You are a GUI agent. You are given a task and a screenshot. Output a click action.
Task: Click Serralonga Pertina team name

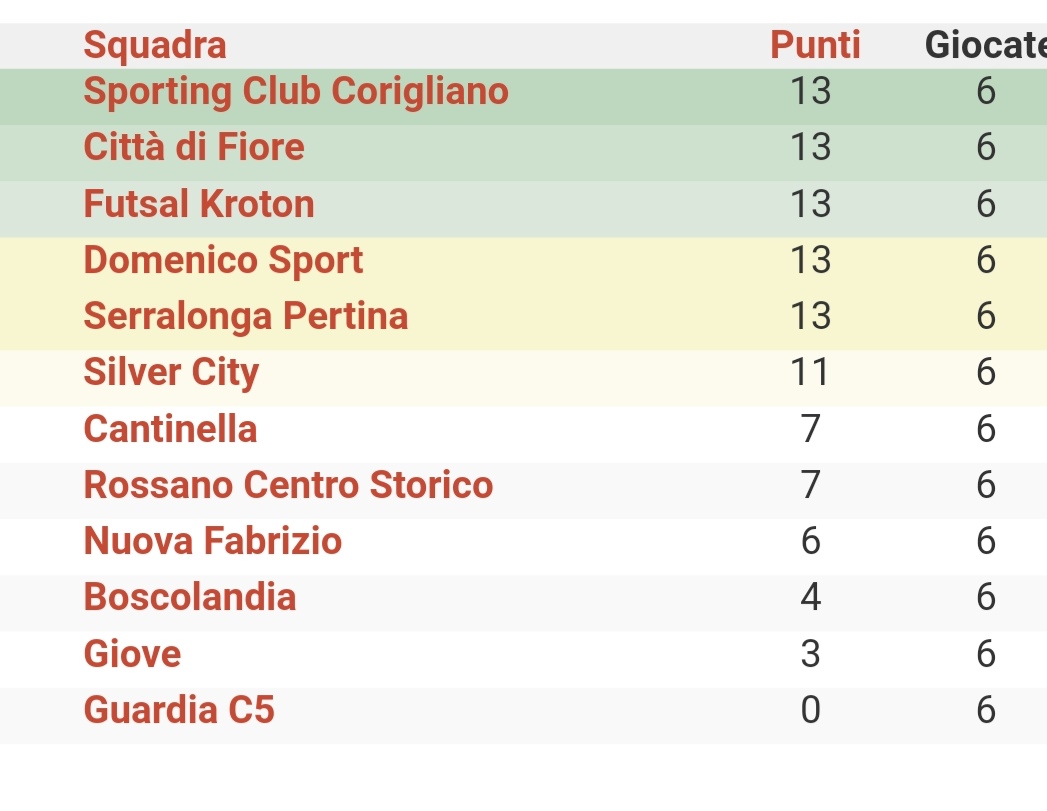point(246,316)
